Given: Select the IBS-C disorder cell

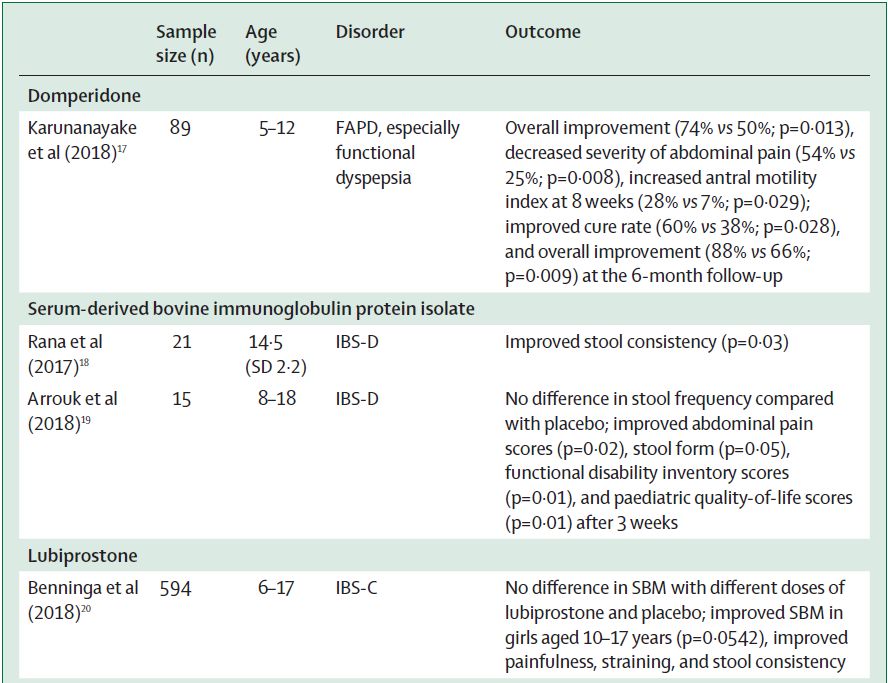Looking at the screenshot, I should [357, 588].
